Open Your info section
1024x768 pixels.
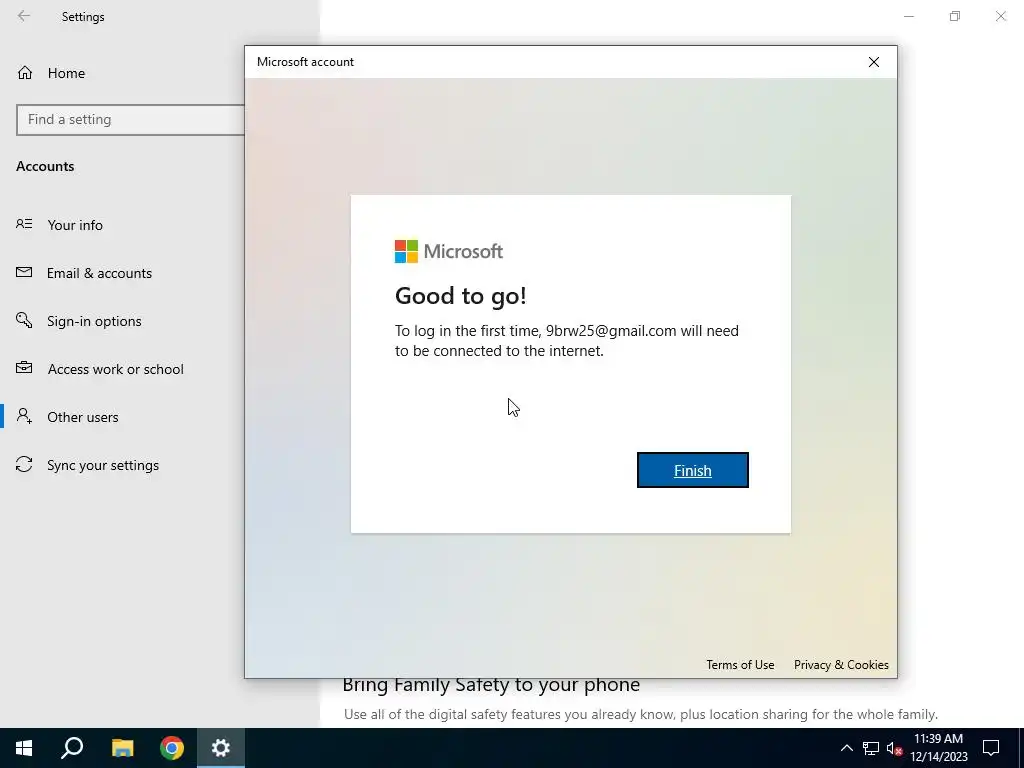pos(75,225)
